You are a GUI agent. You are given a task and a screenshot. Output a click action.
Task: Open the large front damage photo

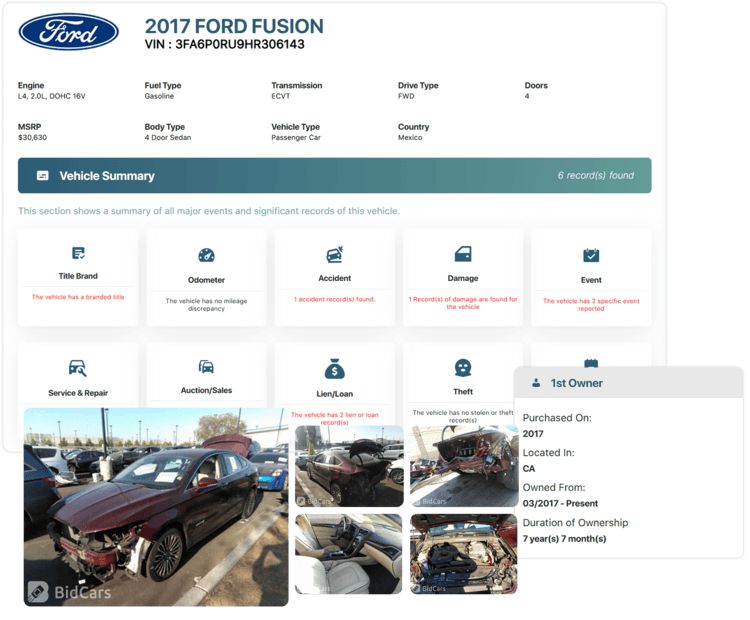156,506
